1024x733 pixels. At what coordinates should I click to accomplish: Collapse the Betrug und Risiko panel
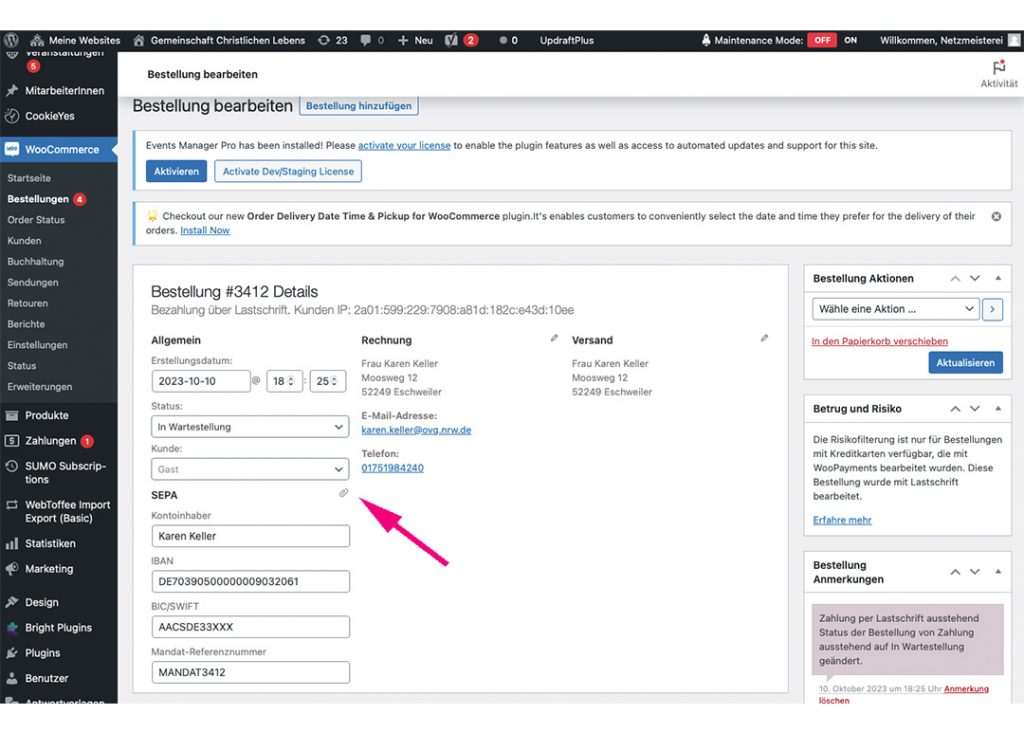coord(998,409)
